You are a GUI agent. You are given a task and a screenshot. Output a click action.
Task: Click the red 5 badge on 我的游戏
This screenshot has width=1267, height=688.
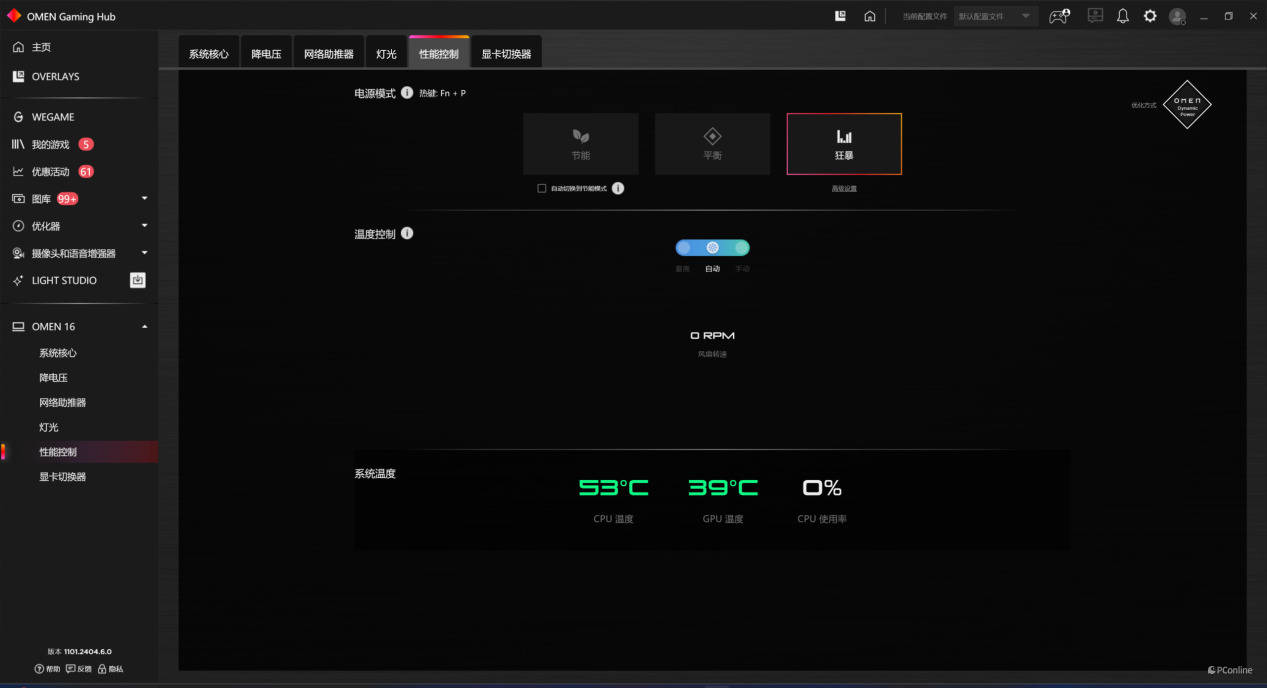[x=86, y=144]
